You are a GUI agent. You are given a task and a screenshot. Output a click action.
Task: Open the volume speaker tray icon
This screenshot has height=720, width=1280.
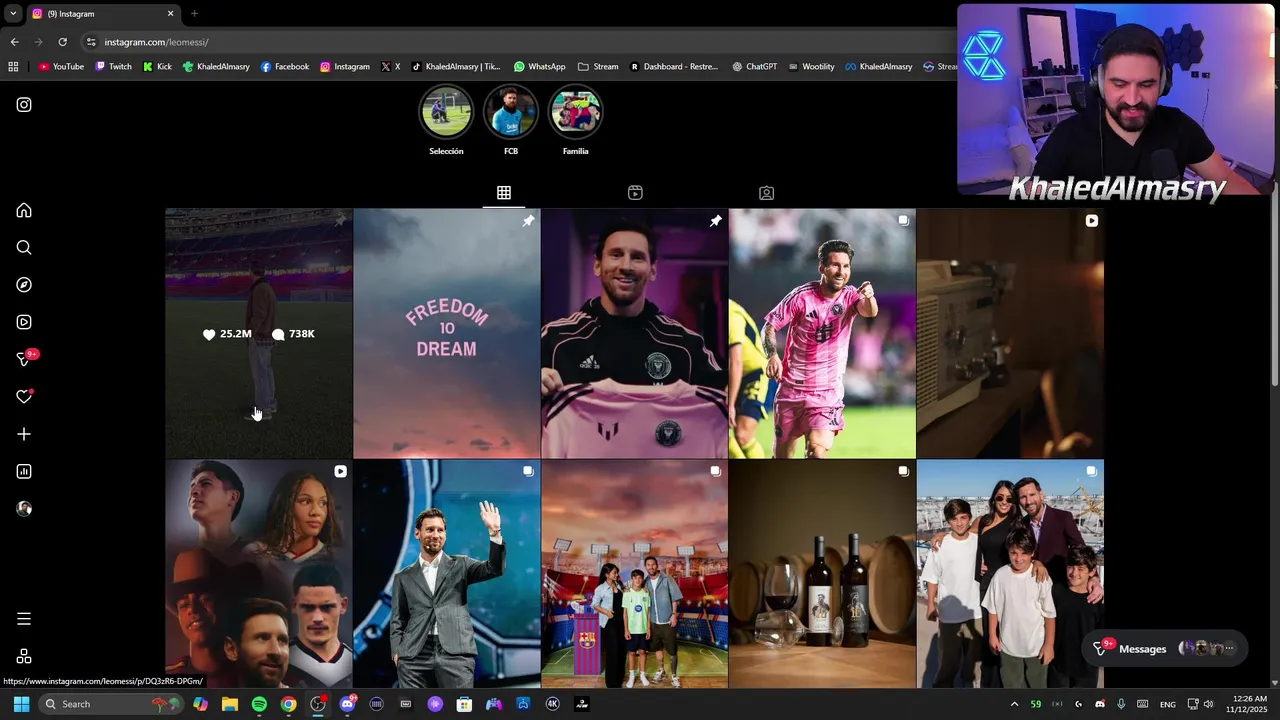click(1208, 704)
